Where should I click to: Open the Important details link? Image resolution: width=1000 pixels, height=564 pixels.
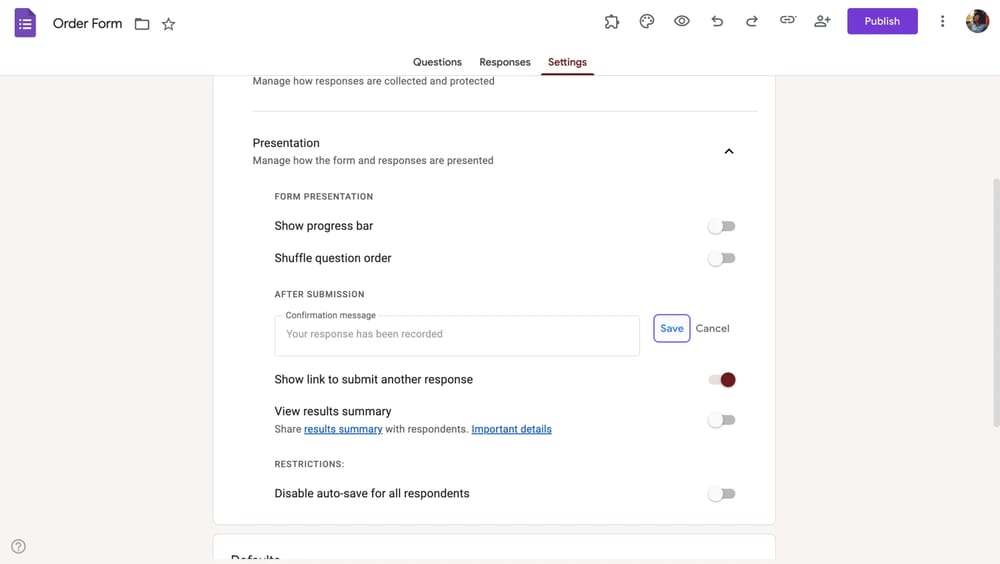[x=511, y=429]
